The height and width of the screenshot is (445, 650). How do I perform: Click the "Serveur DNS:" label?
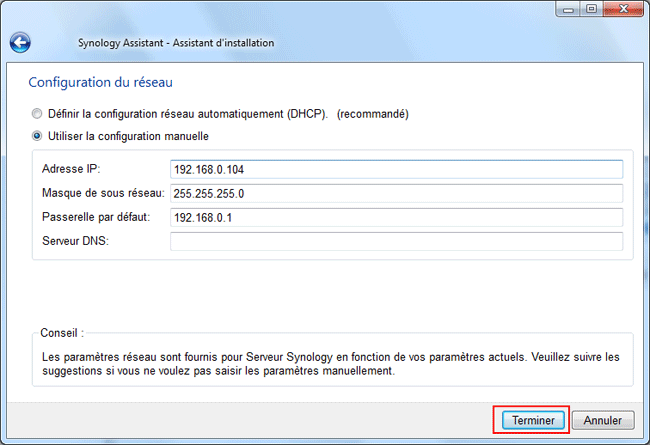pos(75,241)
